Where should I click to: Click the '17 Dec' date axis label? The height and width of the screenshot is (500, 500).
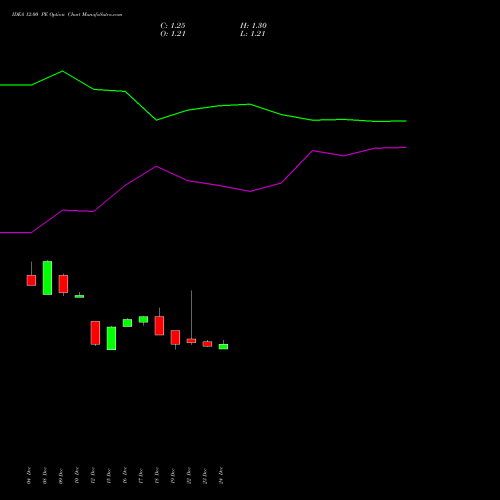[x=141, y=475]
